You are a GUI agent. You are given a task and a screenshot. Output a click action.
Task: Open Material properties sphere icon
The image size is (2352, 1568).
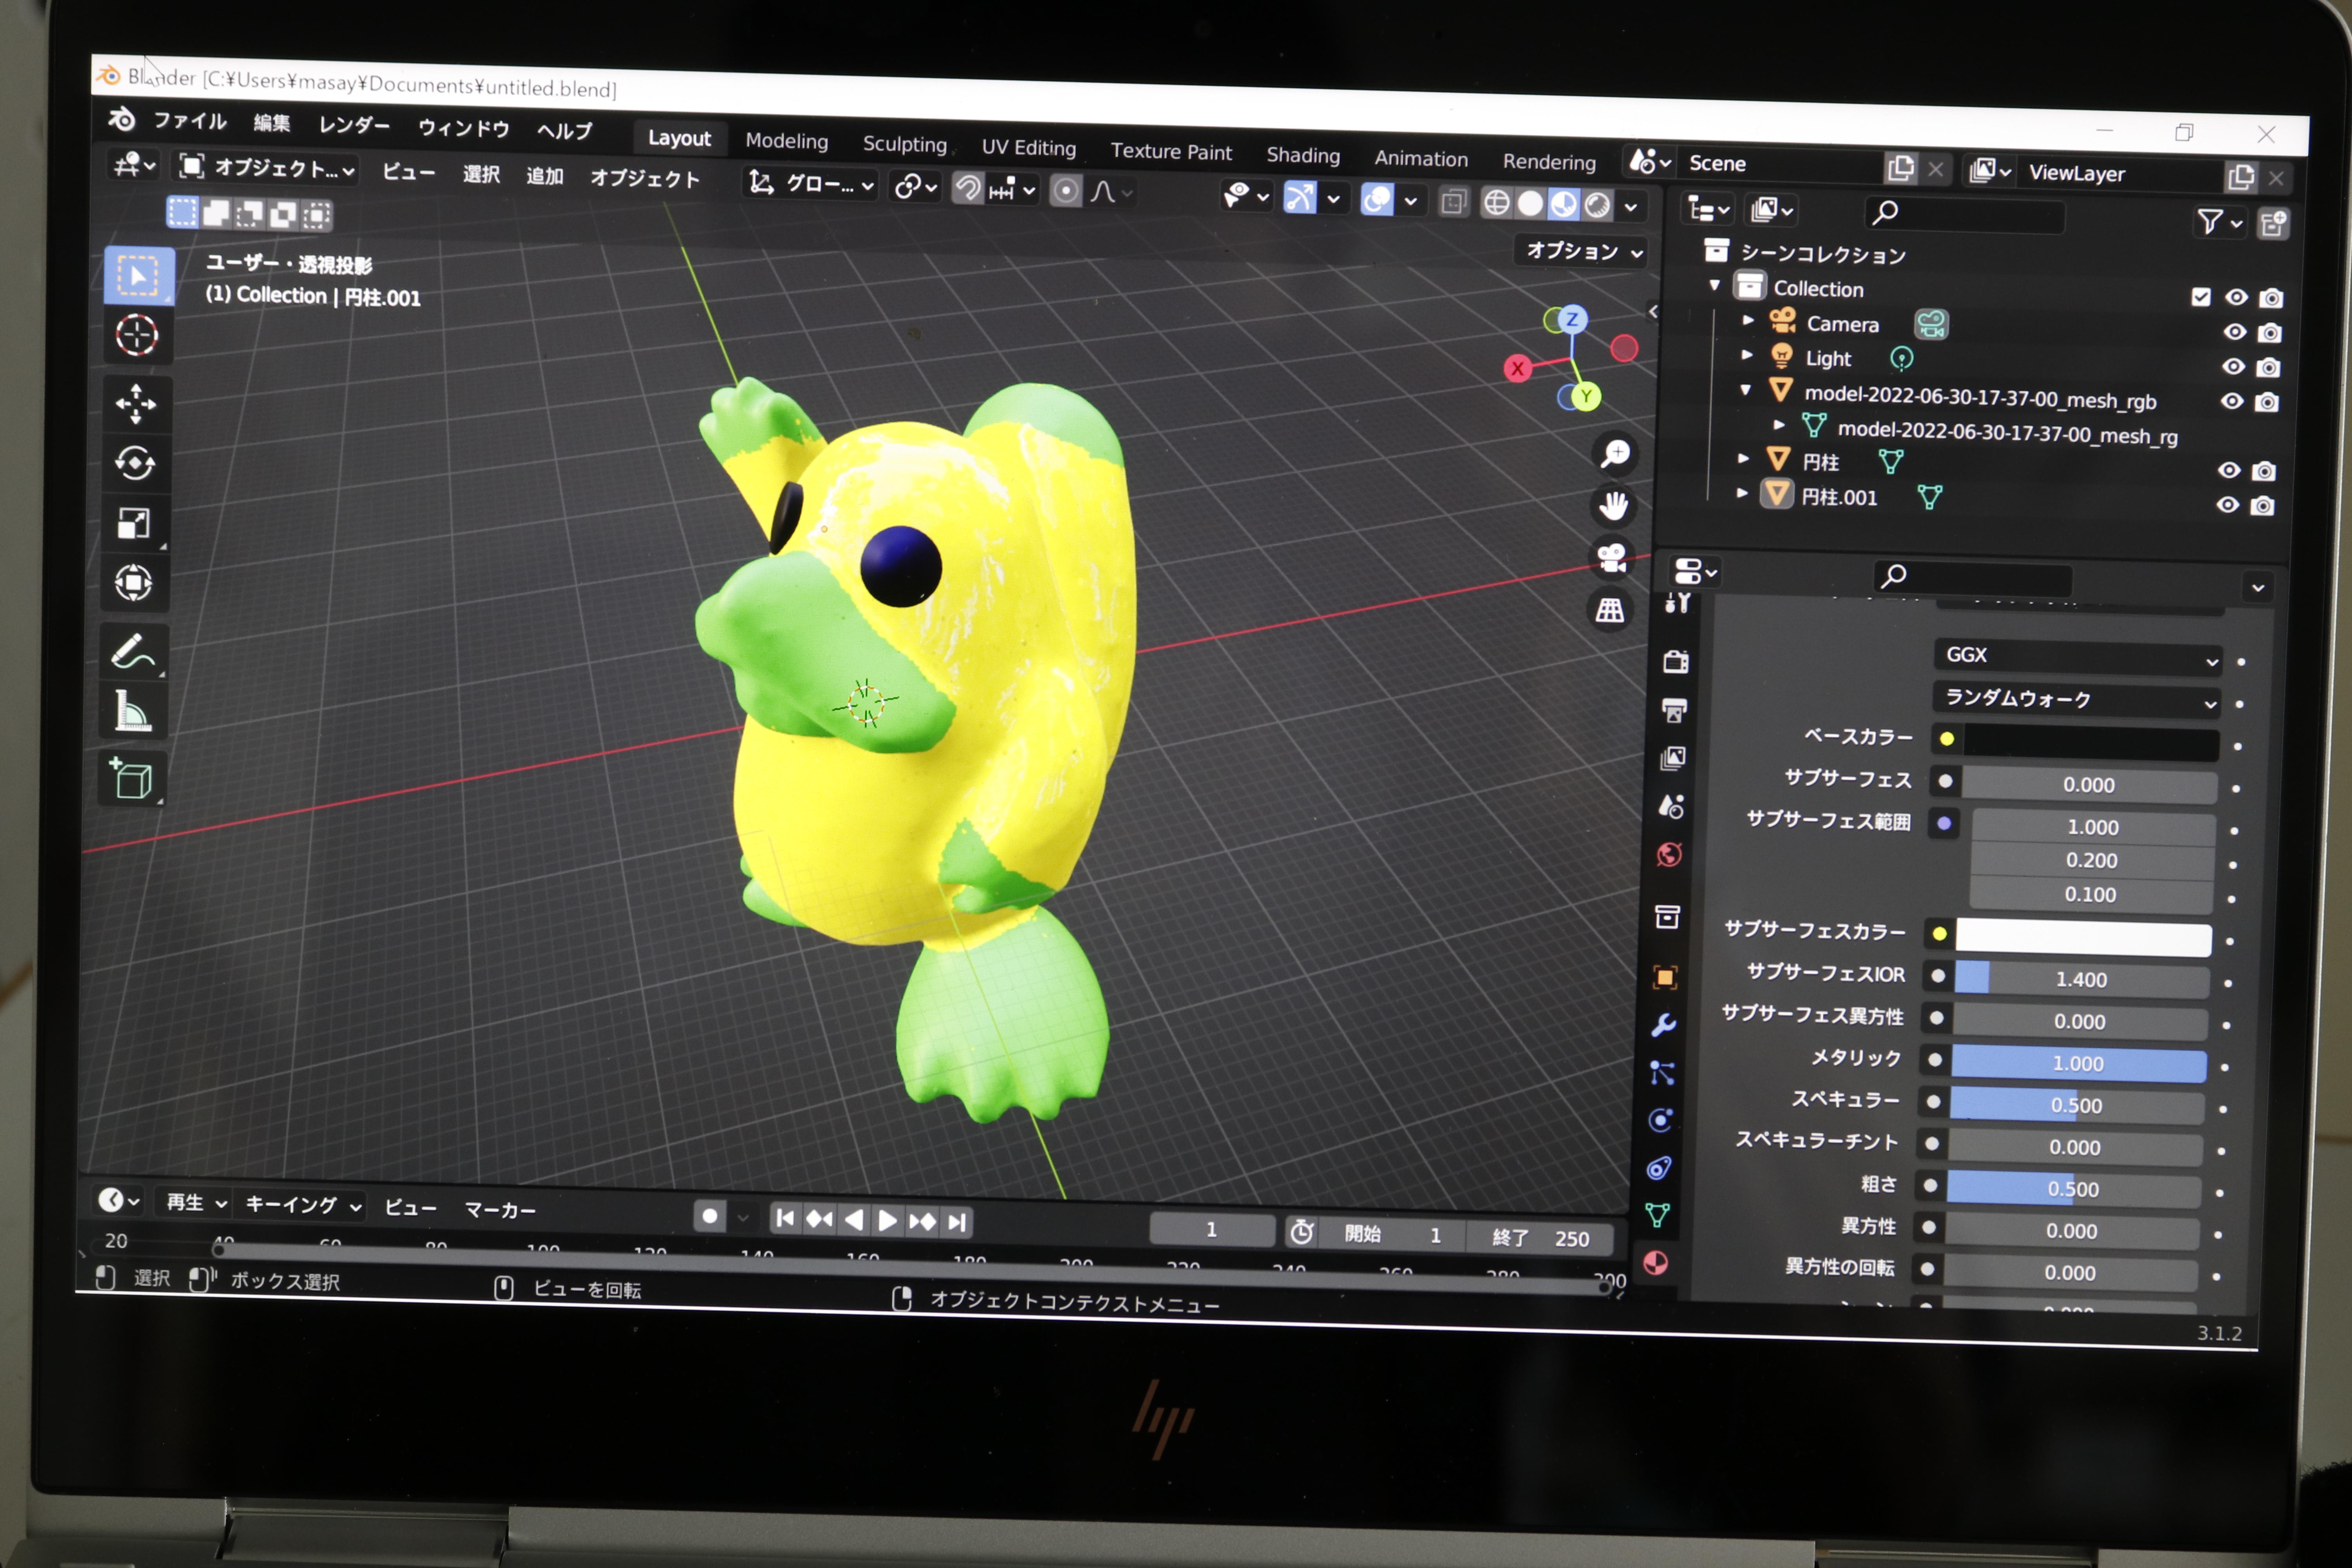1655,1263
